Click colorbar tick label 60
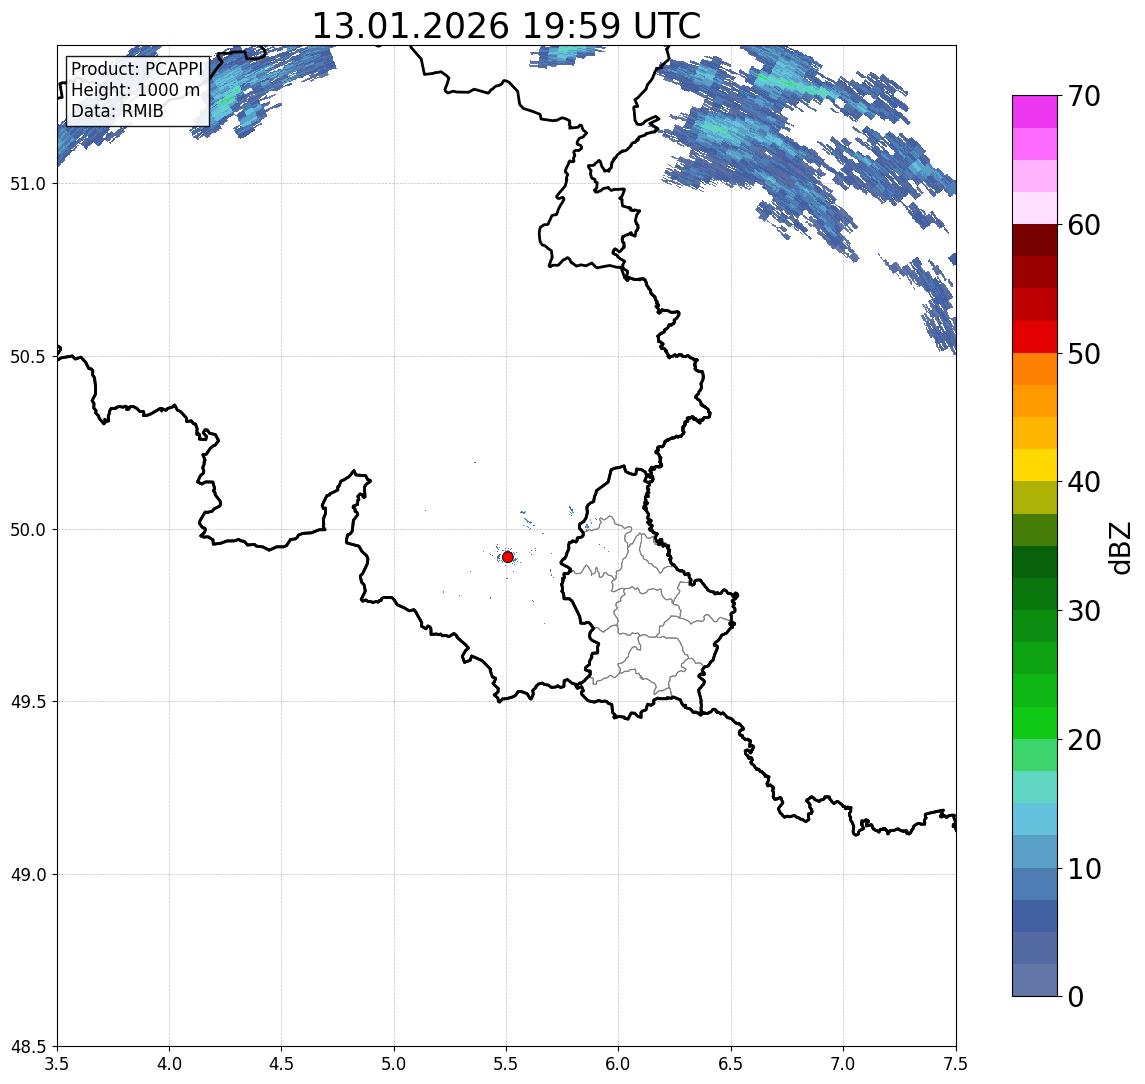Screen dimensions: 1145x1084 1084,225
